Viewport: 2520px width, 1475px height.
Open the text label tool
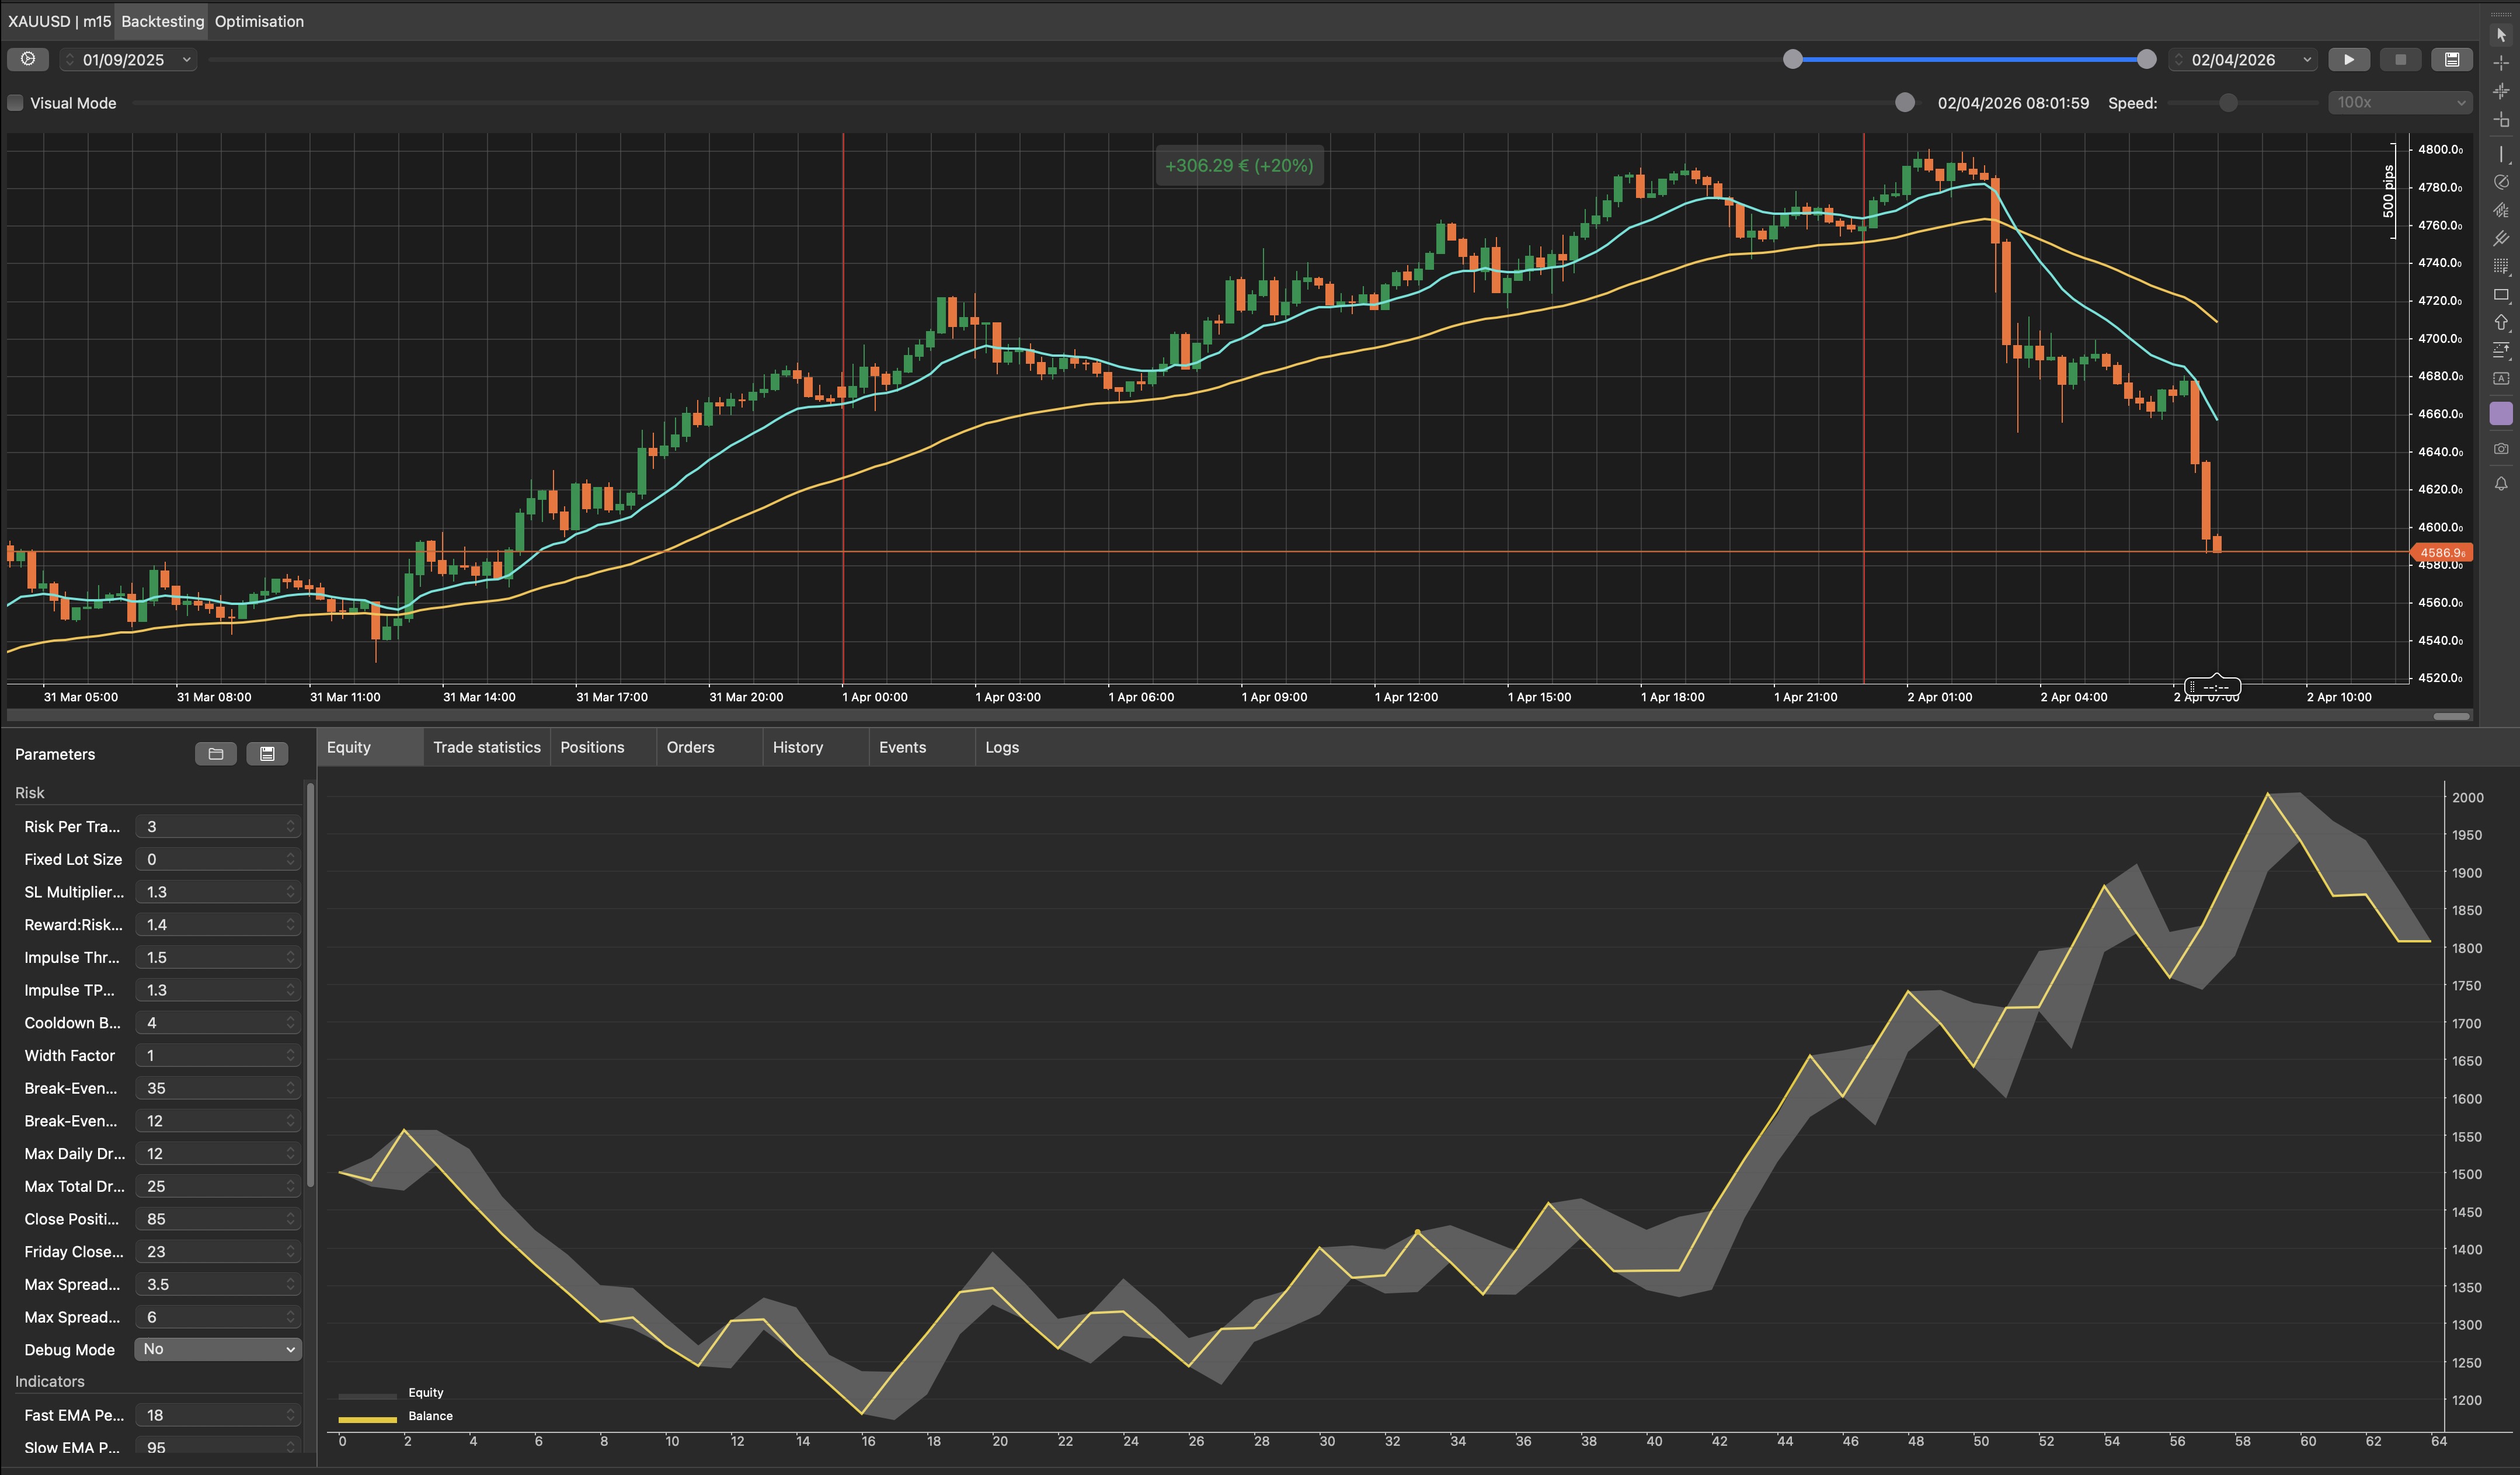click(2501, 377)
